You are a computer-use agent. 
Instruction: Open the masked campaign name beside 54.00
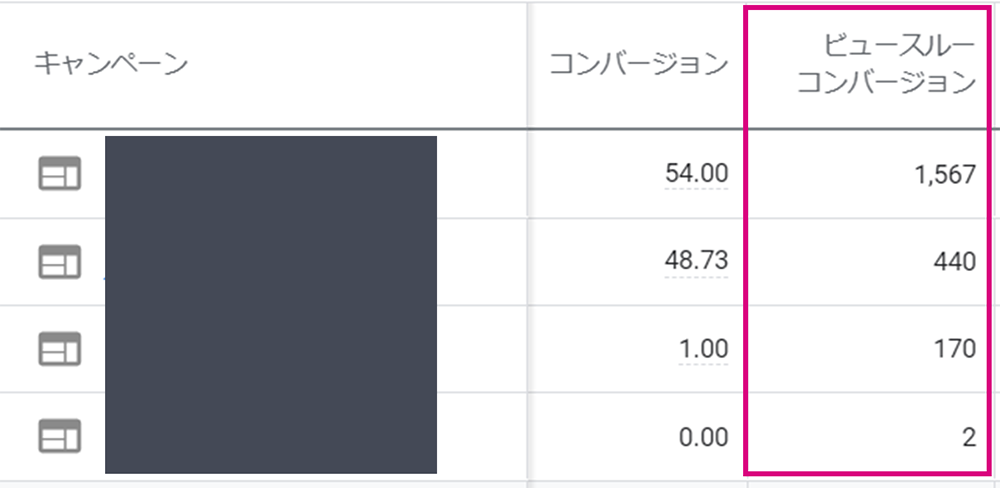(x=270, y=174)
